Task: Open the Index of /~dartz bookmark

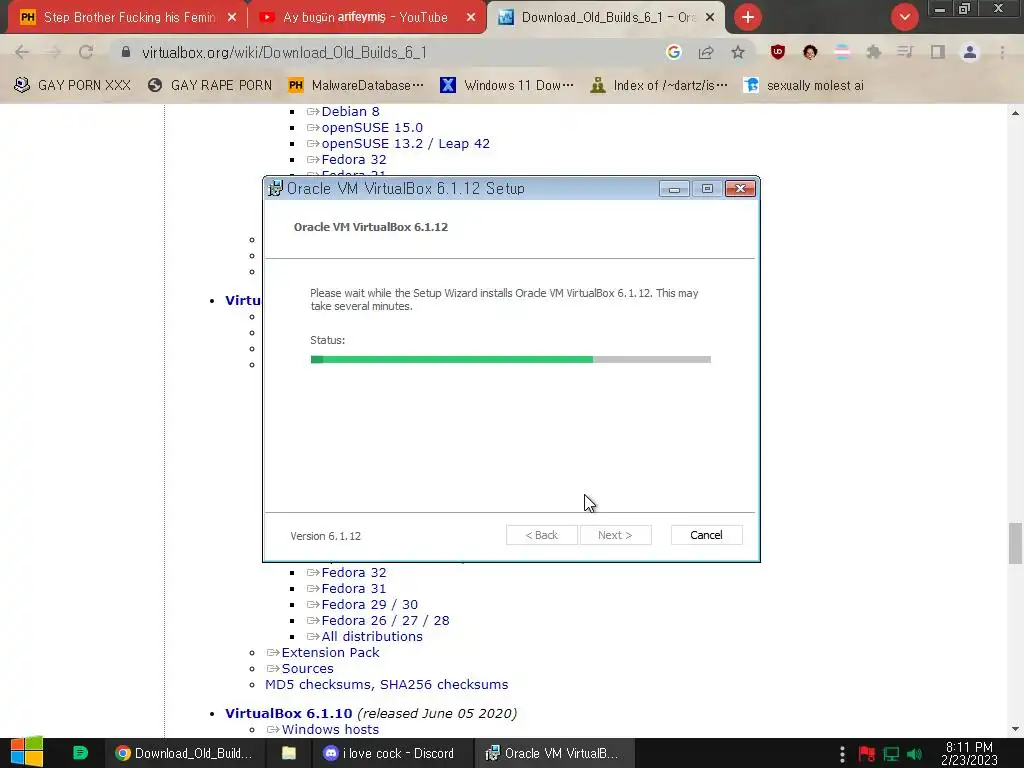Action: (x=659, y=85)
